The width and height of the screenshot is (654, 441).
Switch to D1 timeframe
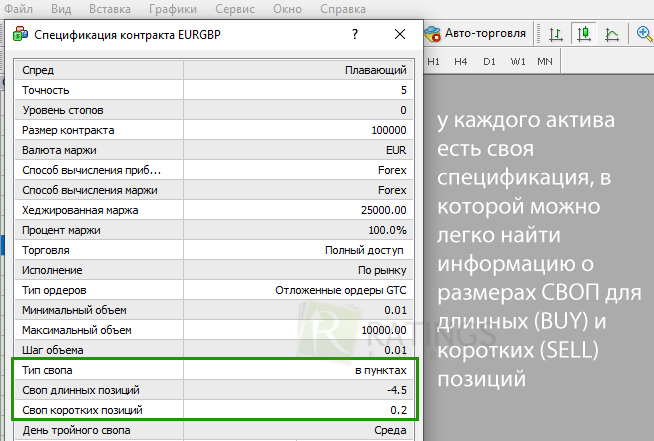[489, 62]
